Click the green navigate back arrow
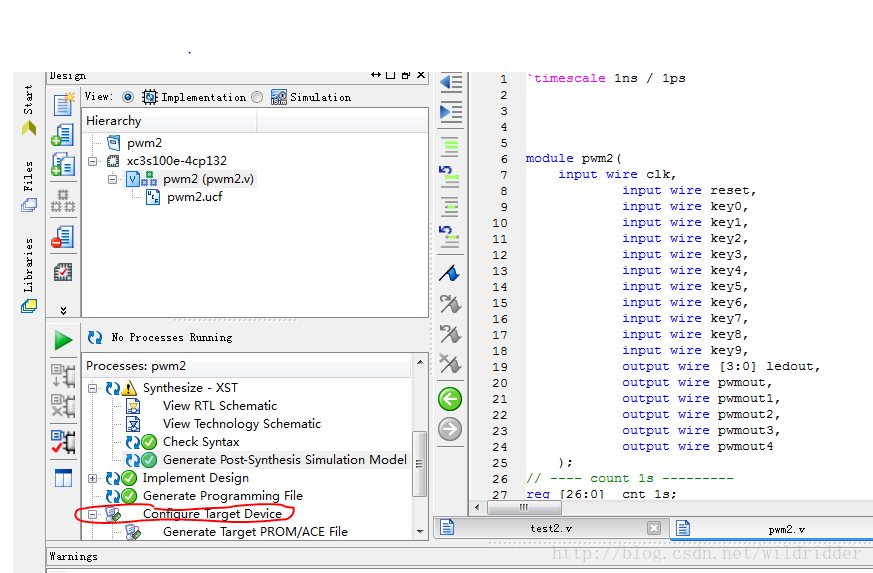 tap(450, 399)
